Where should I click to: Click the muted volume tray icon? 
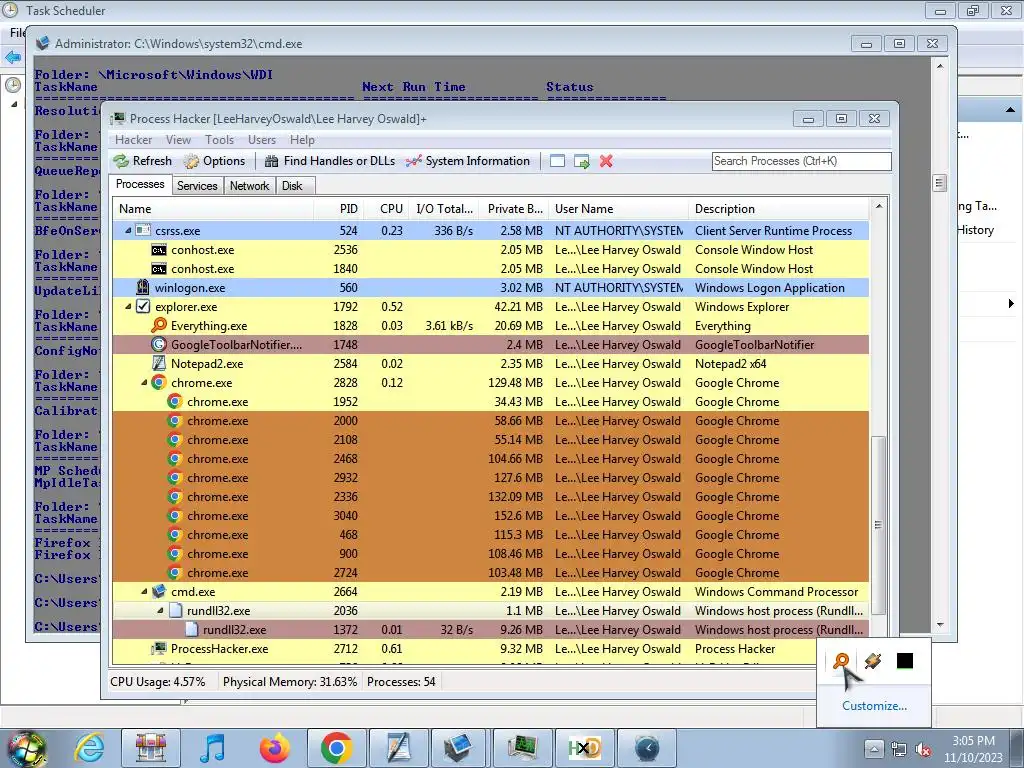(x=923, y=750)
